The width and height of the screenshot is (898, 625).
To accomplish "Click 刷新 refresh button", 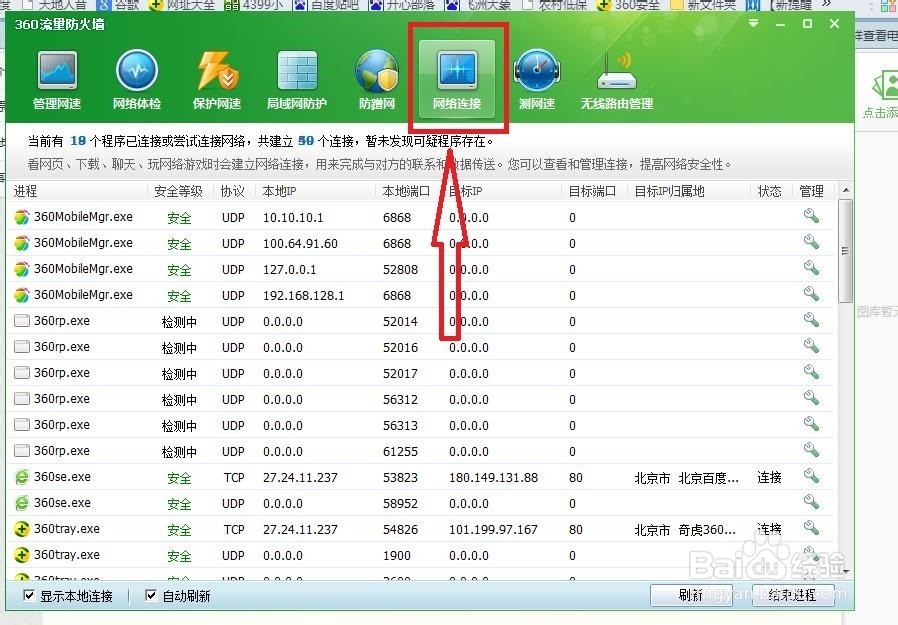I will [x=691, y=595].
